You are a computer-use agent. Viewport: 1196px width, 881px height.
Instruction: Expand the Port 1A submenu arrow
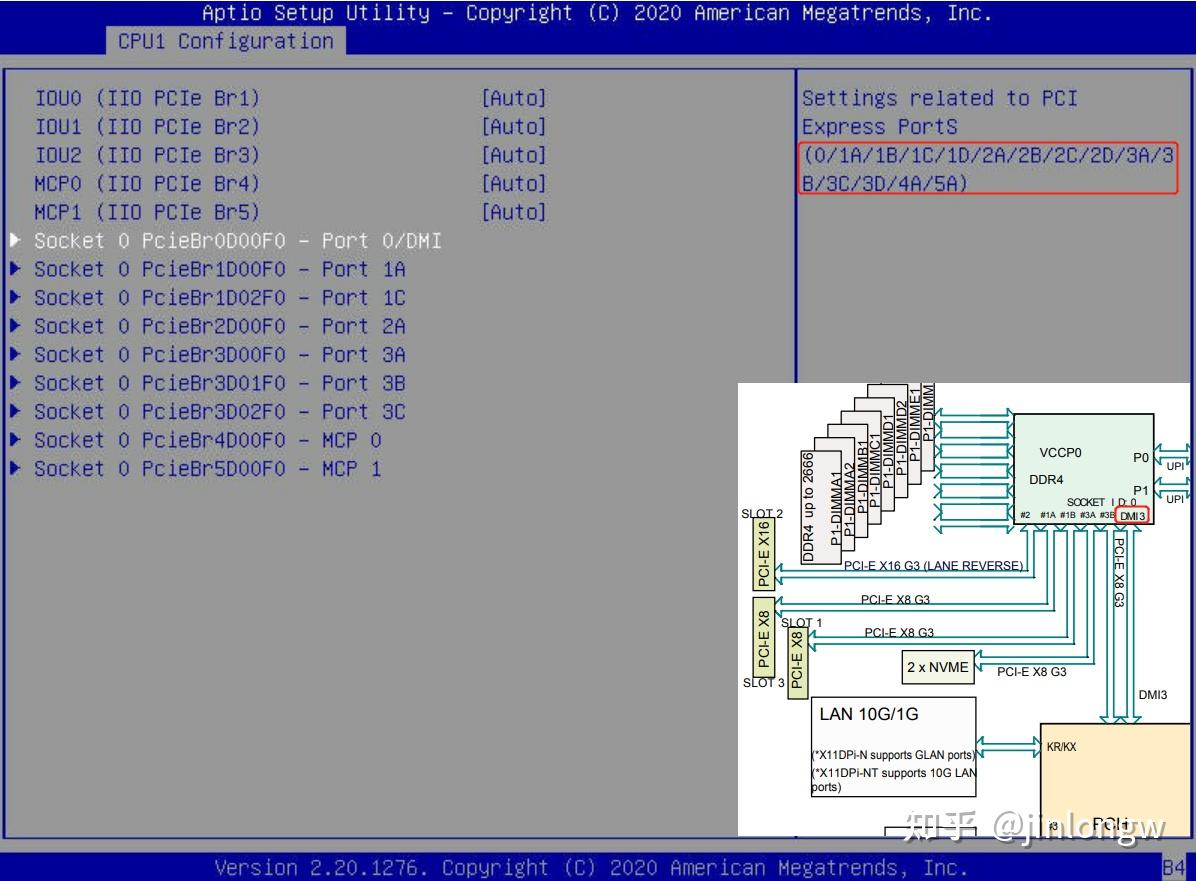coord(14,268)
